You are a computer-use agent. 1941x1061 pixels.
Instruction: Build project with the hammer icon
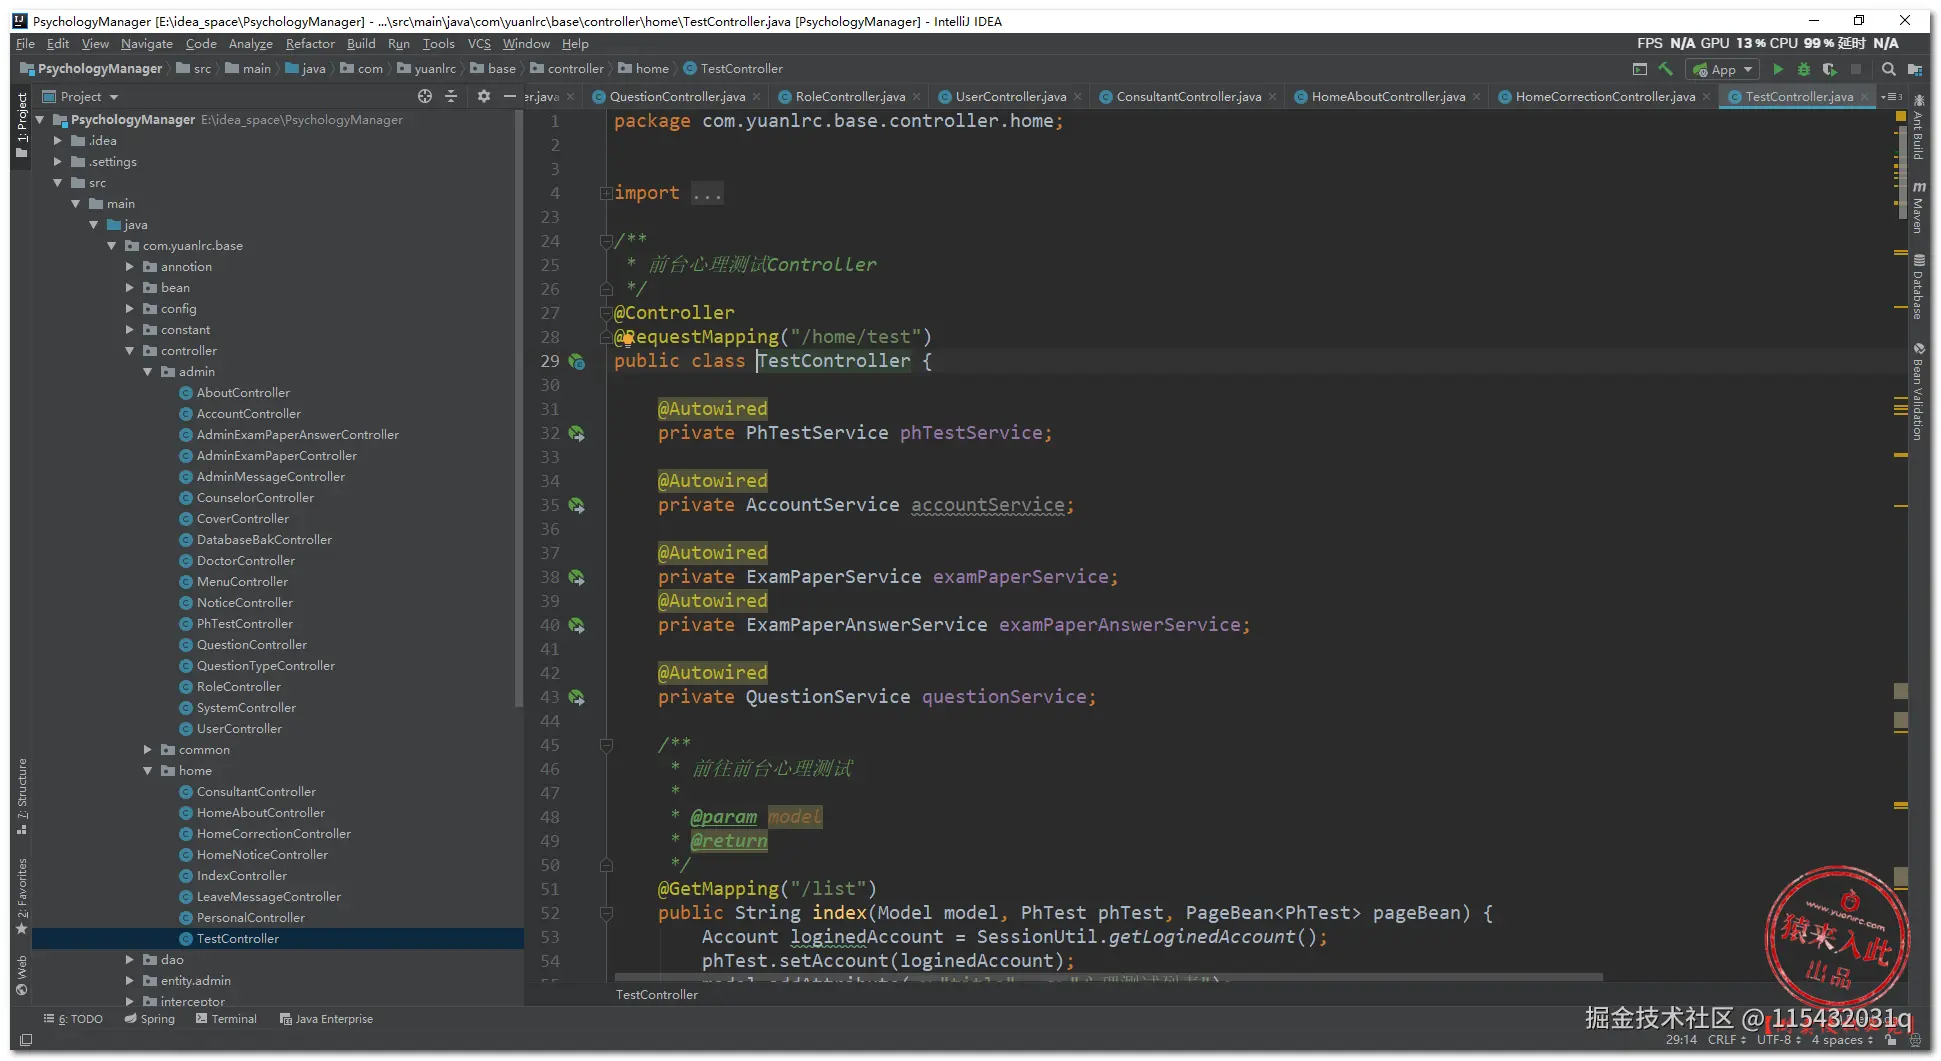[x=1665, y=69]
